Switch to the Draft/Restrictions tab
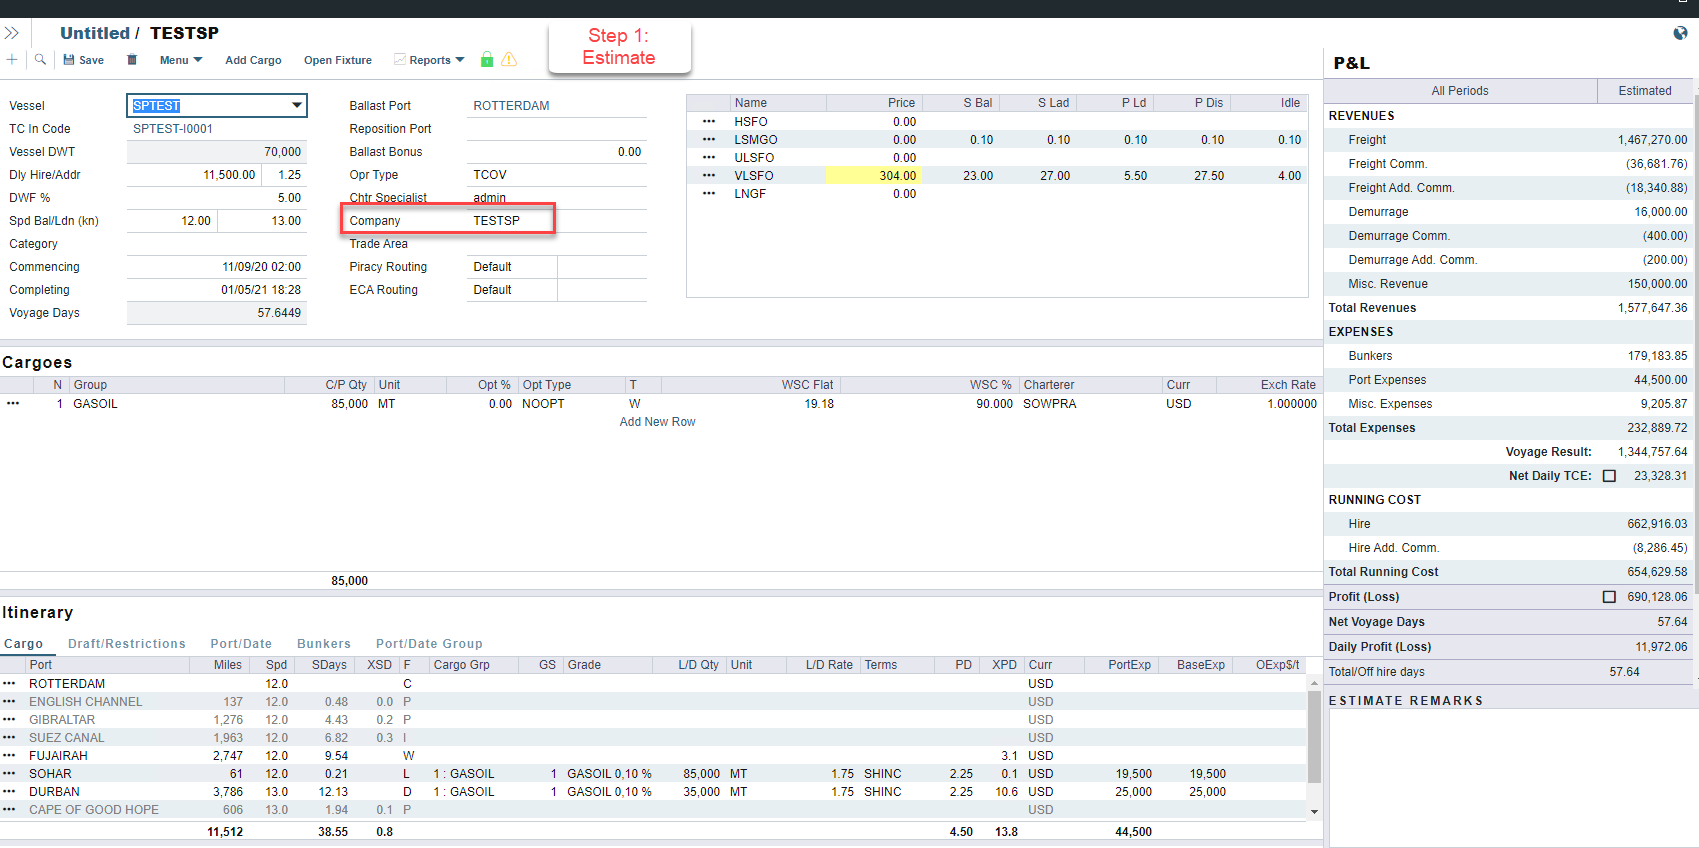1699x848 pixels. 127,644
